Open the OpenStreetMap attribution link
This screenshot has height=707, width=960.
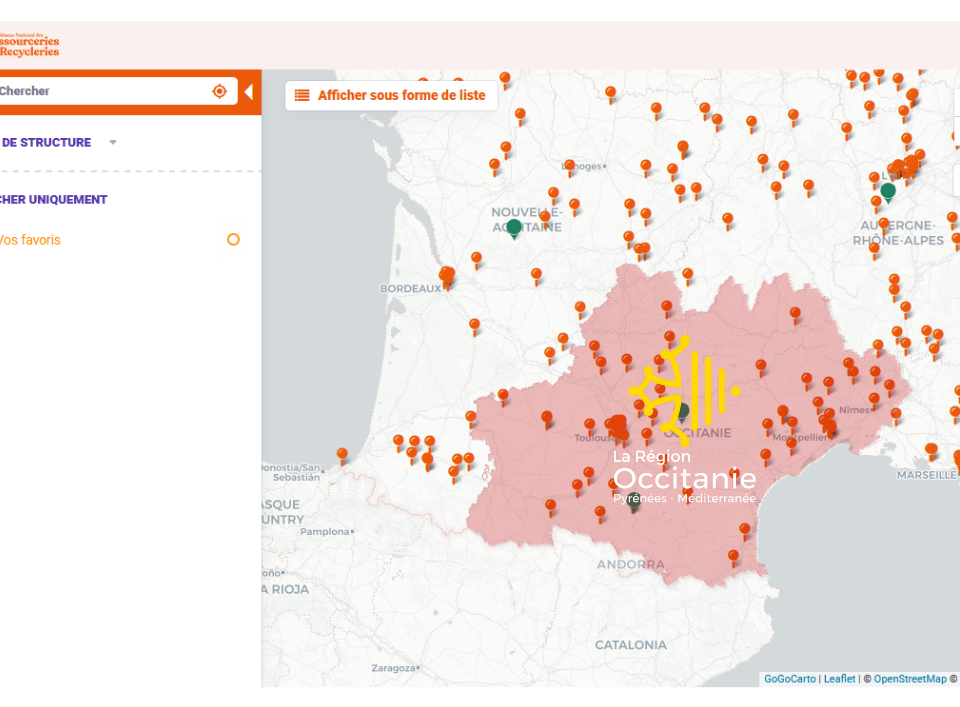click(909, 679)
